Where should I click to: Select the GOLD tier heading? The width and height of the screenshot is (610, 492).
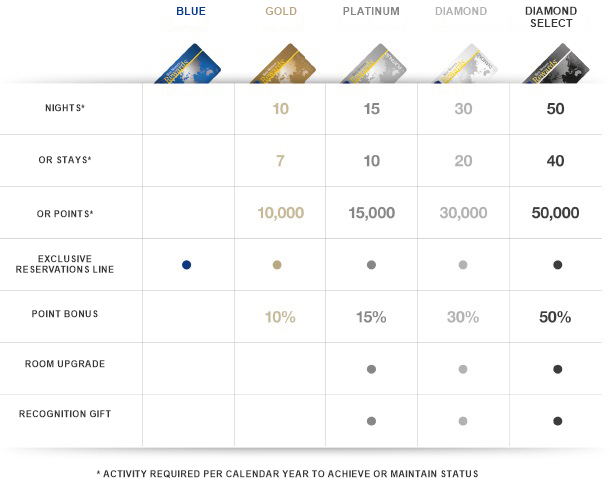281,11
